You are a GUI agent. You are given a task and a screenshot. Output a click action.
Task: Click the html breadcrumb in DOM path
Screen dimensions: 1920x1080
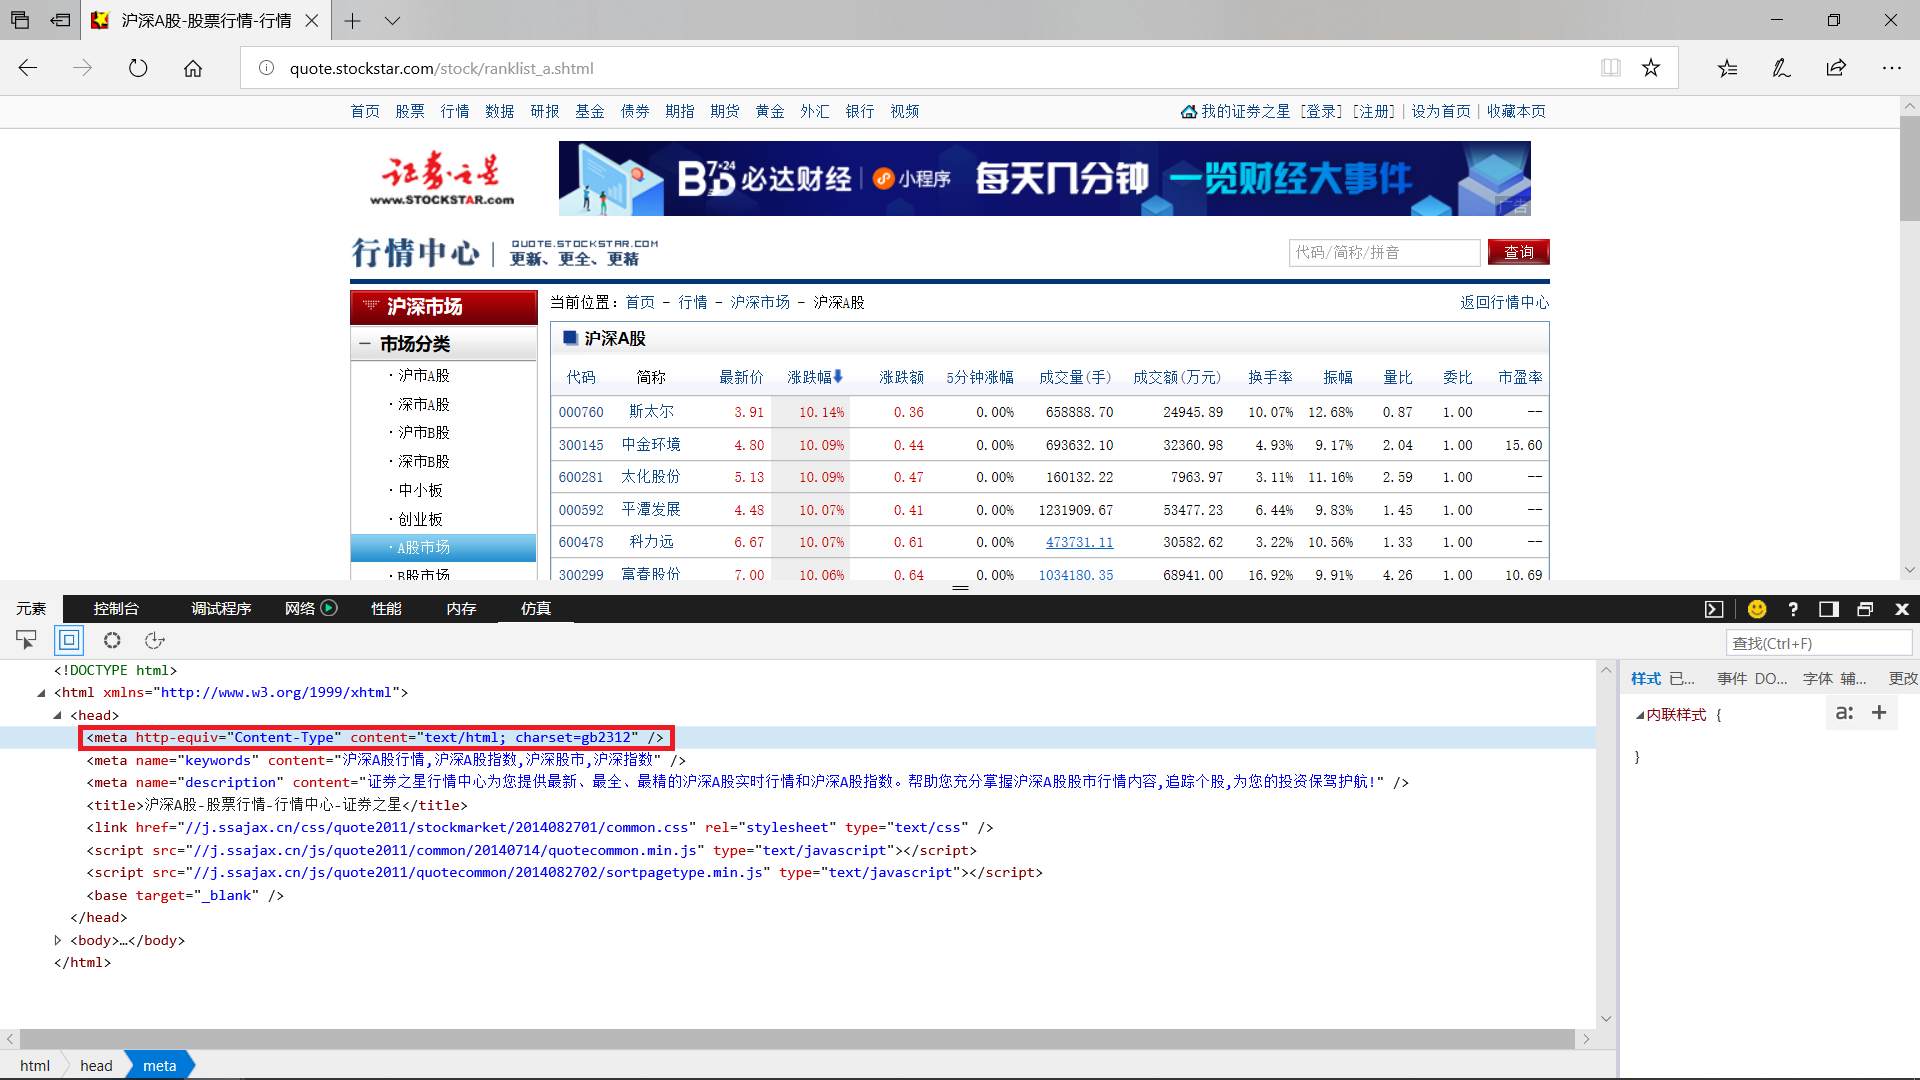35,1065
